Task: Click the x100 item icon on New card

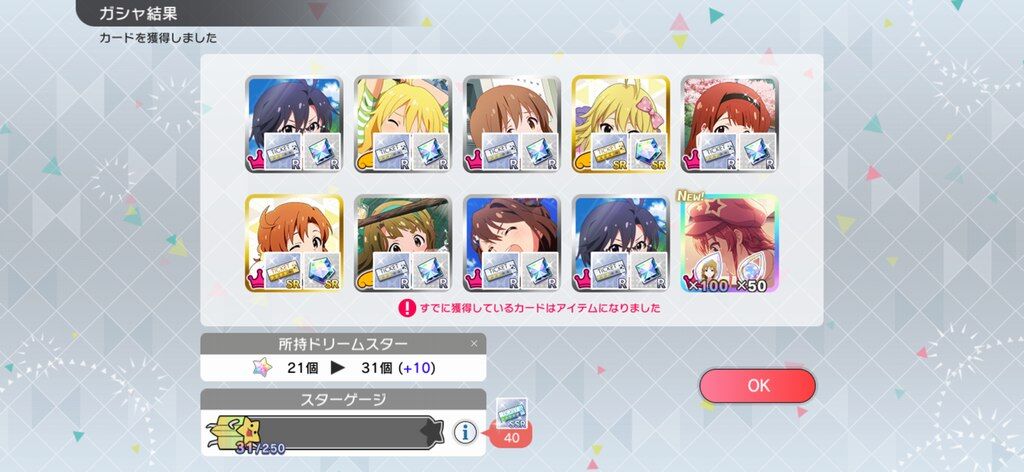Action: coord(709,272)
